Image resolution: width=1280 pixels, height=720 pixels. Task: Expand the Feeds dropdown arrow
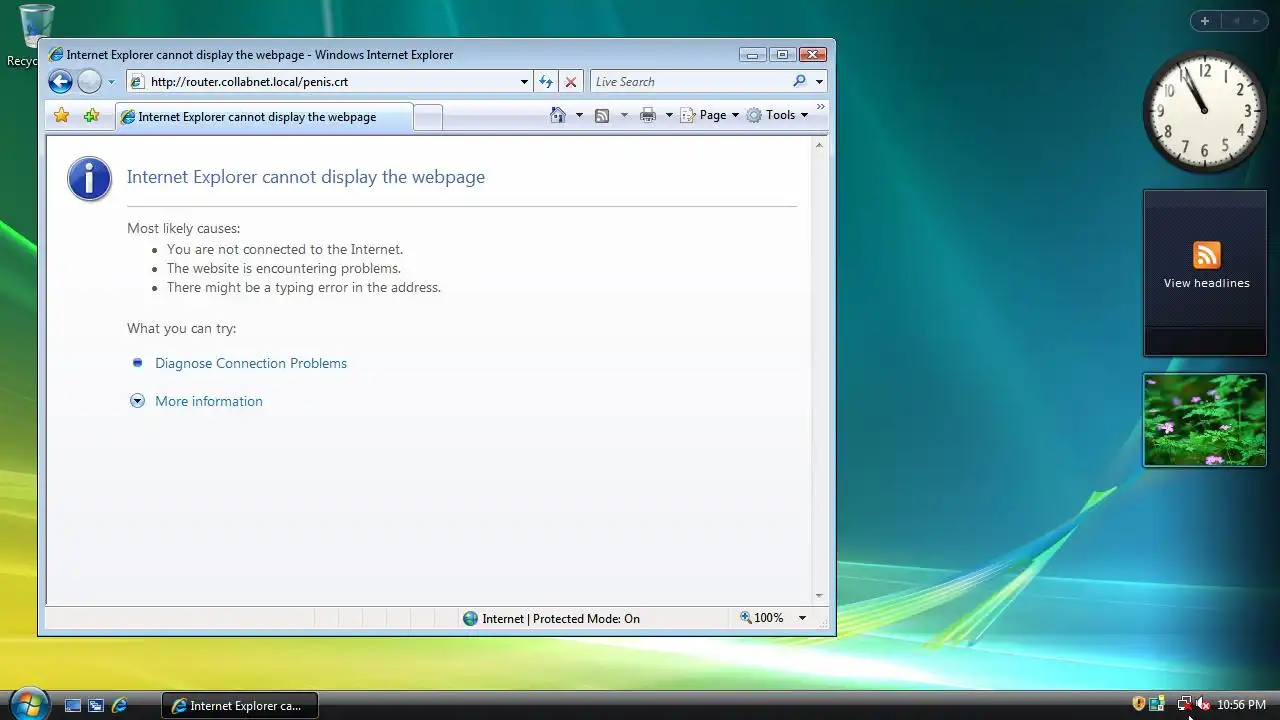click(624, 115)
